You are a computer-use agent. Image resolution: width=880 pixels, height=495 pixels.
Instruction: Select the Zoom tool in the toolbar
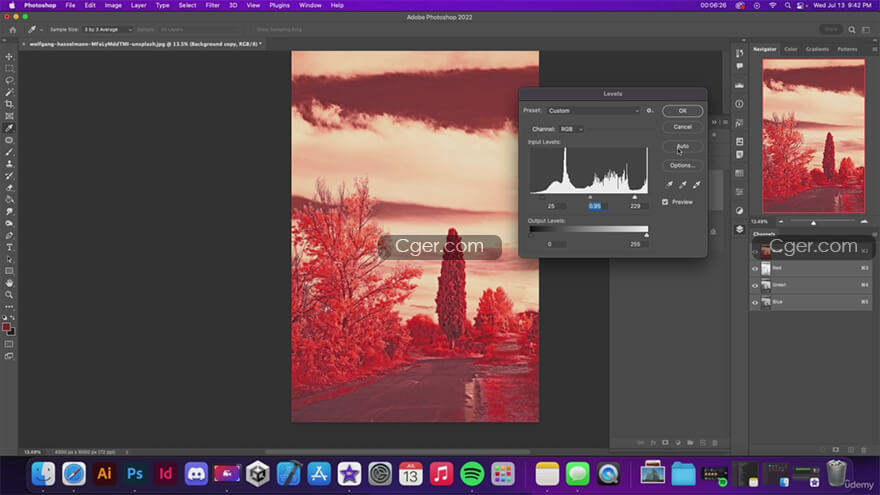click(x=9, y=295)
